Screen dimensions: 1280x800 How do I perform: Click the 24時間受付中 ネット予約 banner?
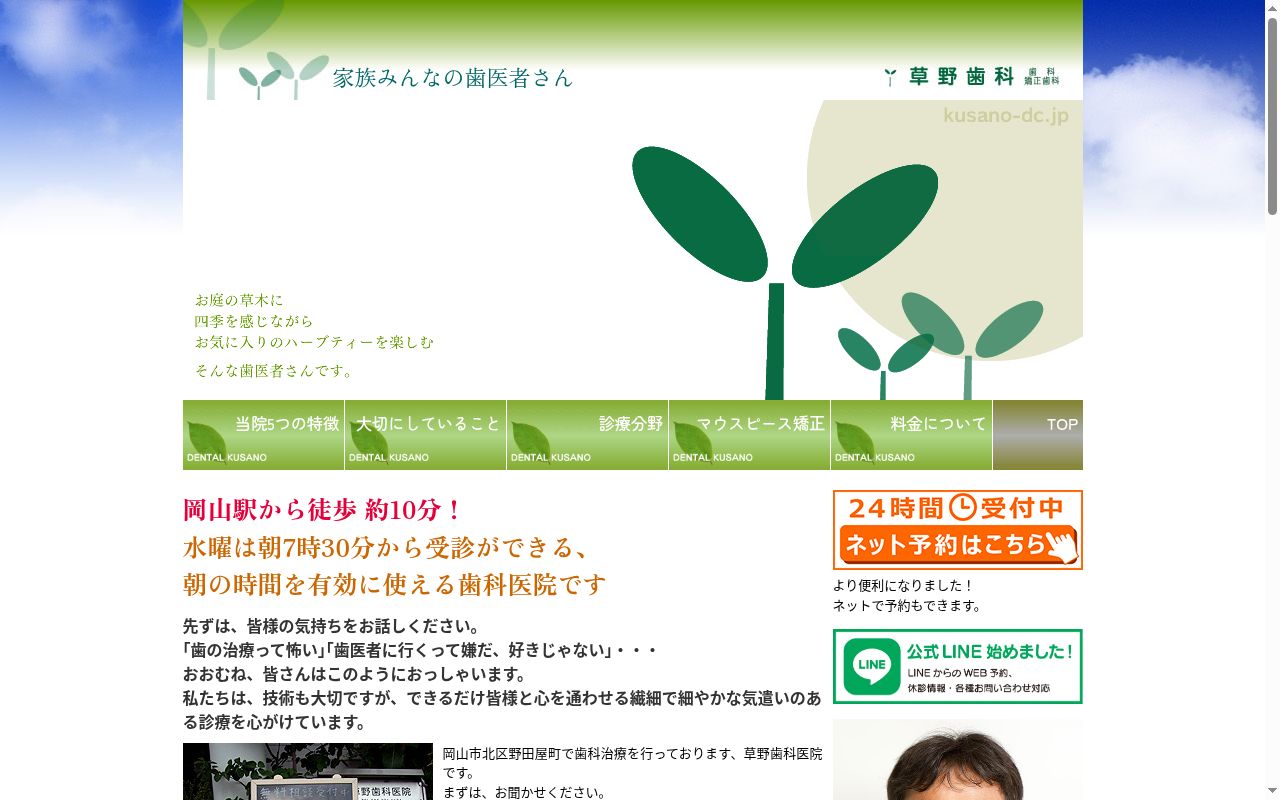[x=958, y=530]
